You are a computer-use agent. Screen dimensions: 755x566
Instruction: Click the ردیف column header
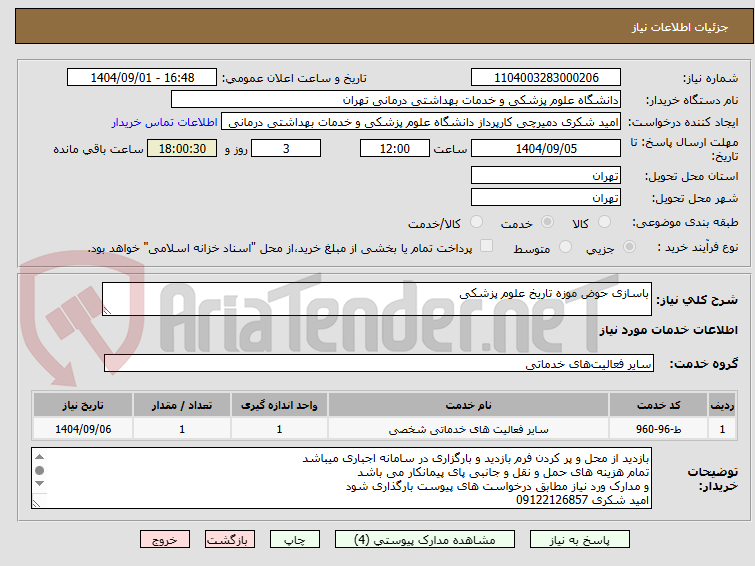722,405
